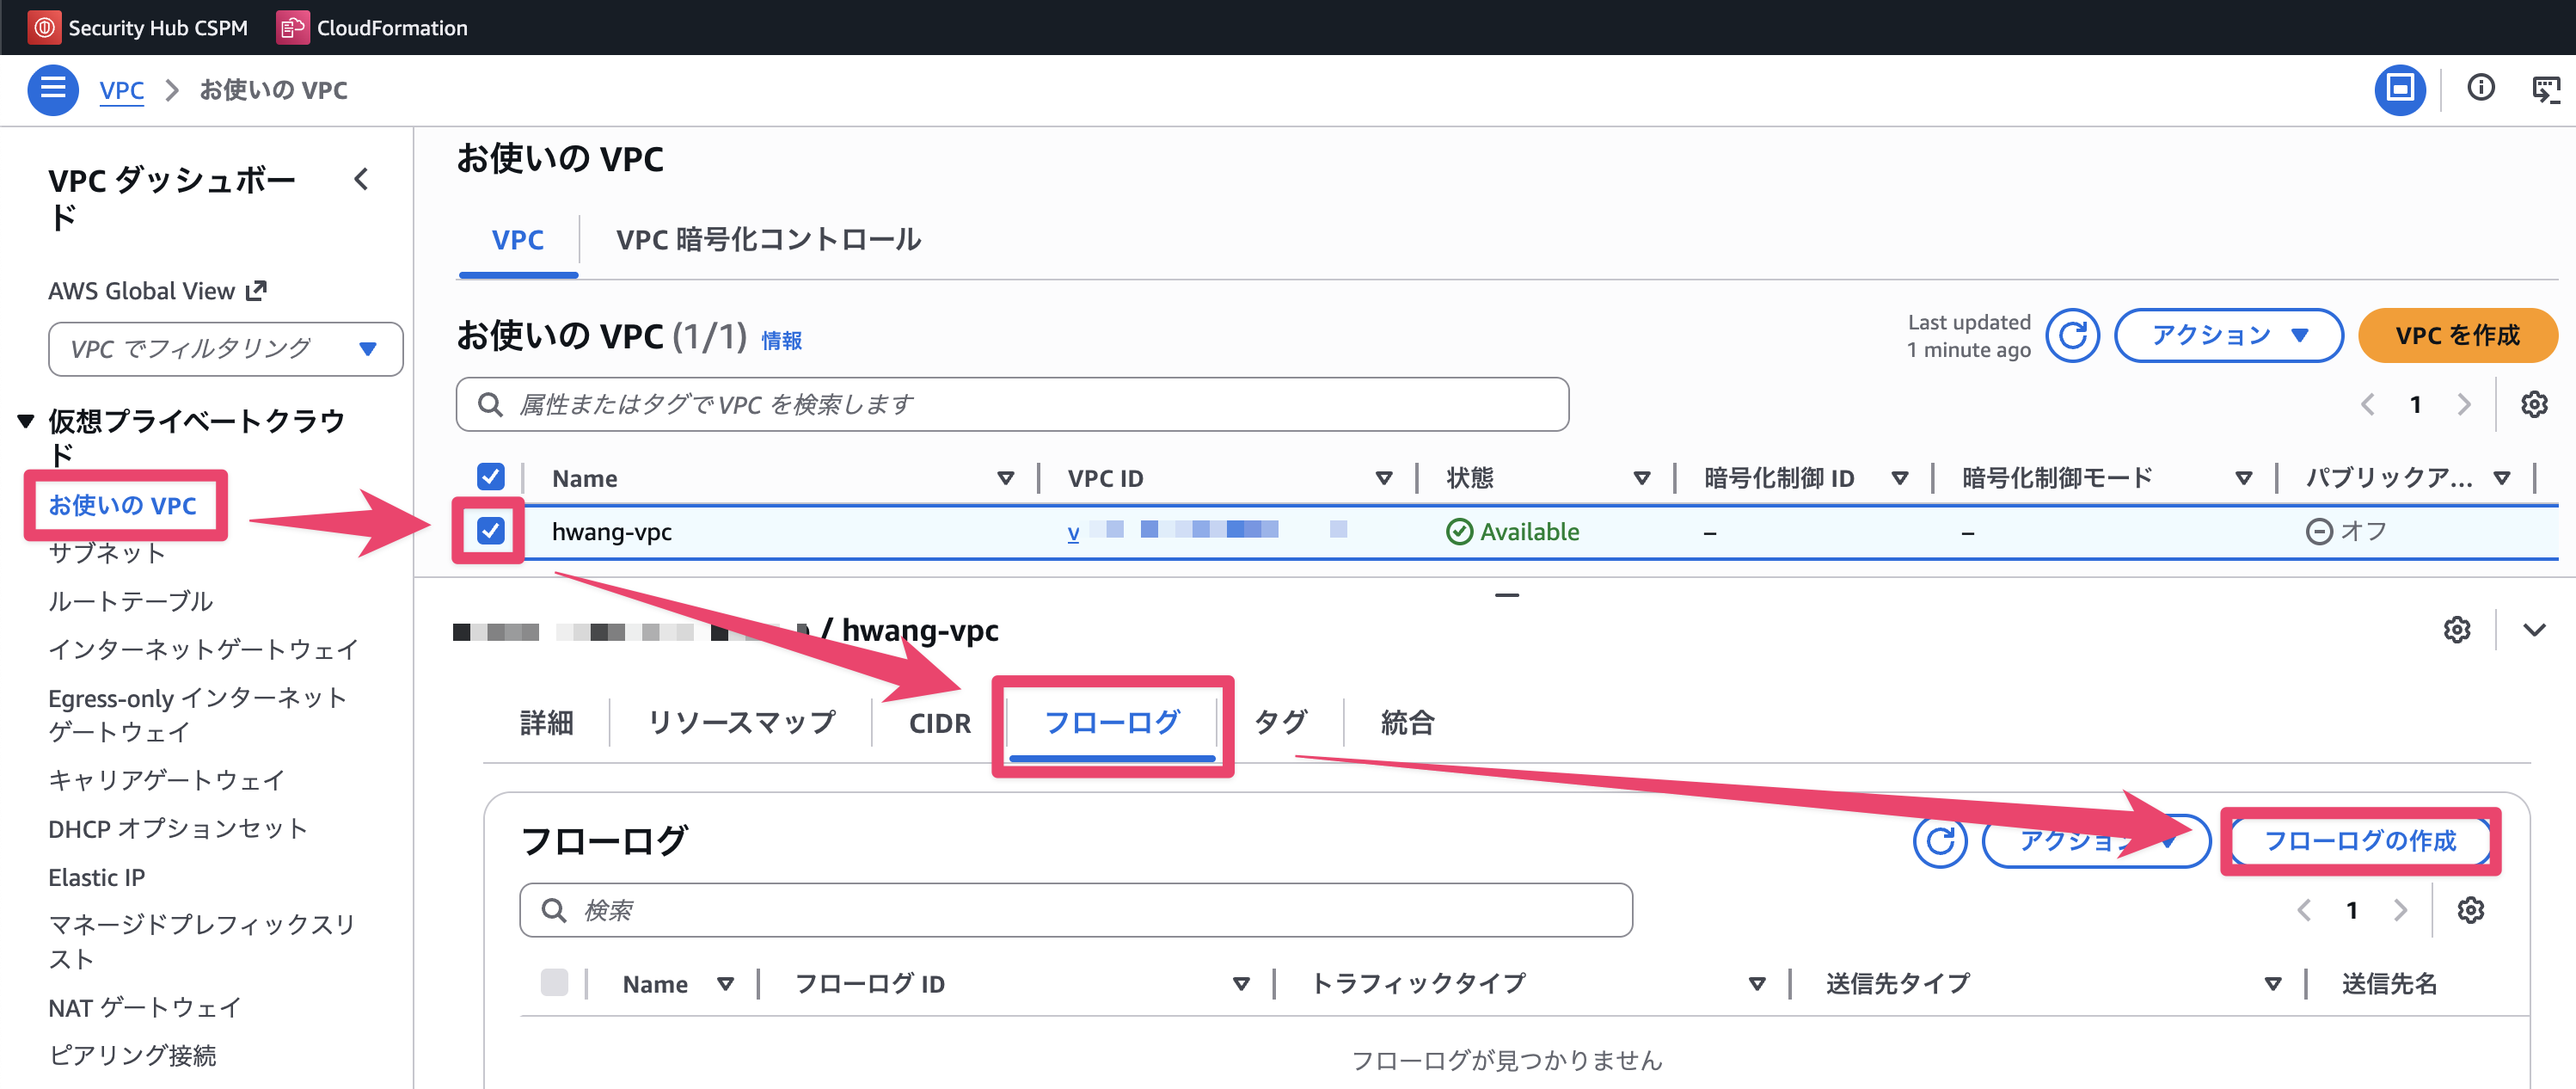
Task: Click the VPC search input field
Action: pyautogui.click(x=1012, y=404)
